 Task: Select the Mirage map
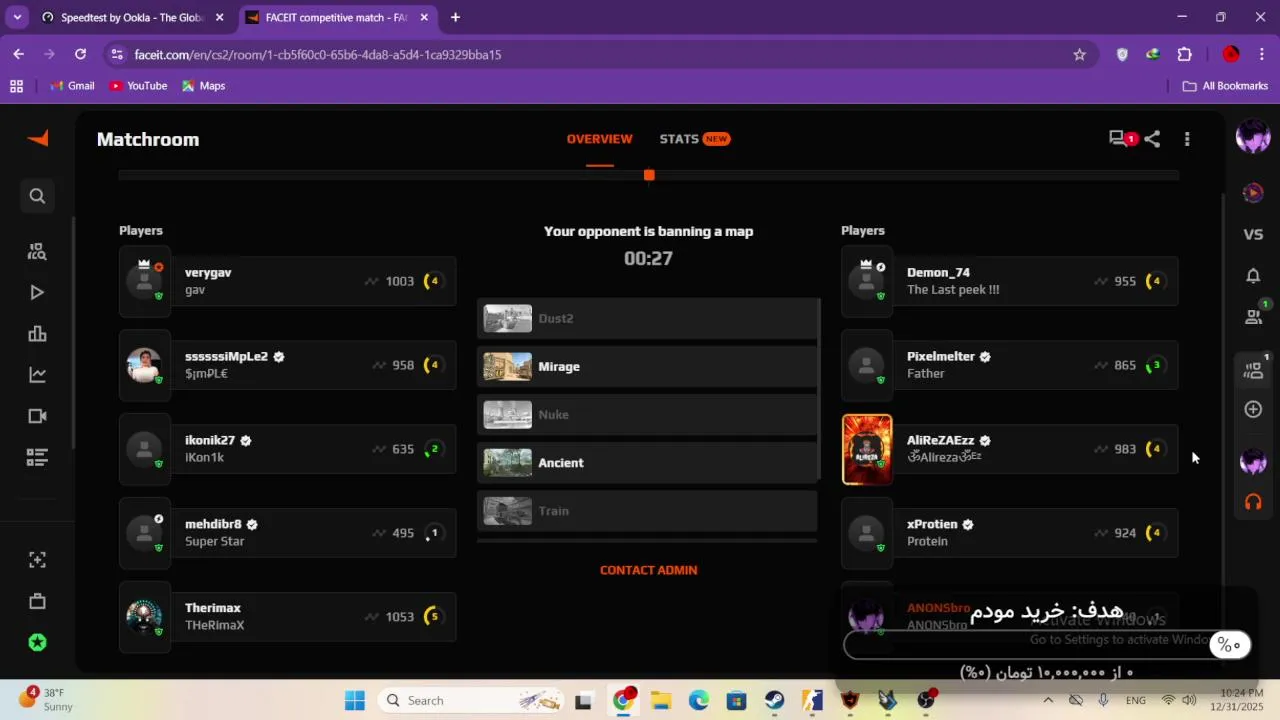648,367
